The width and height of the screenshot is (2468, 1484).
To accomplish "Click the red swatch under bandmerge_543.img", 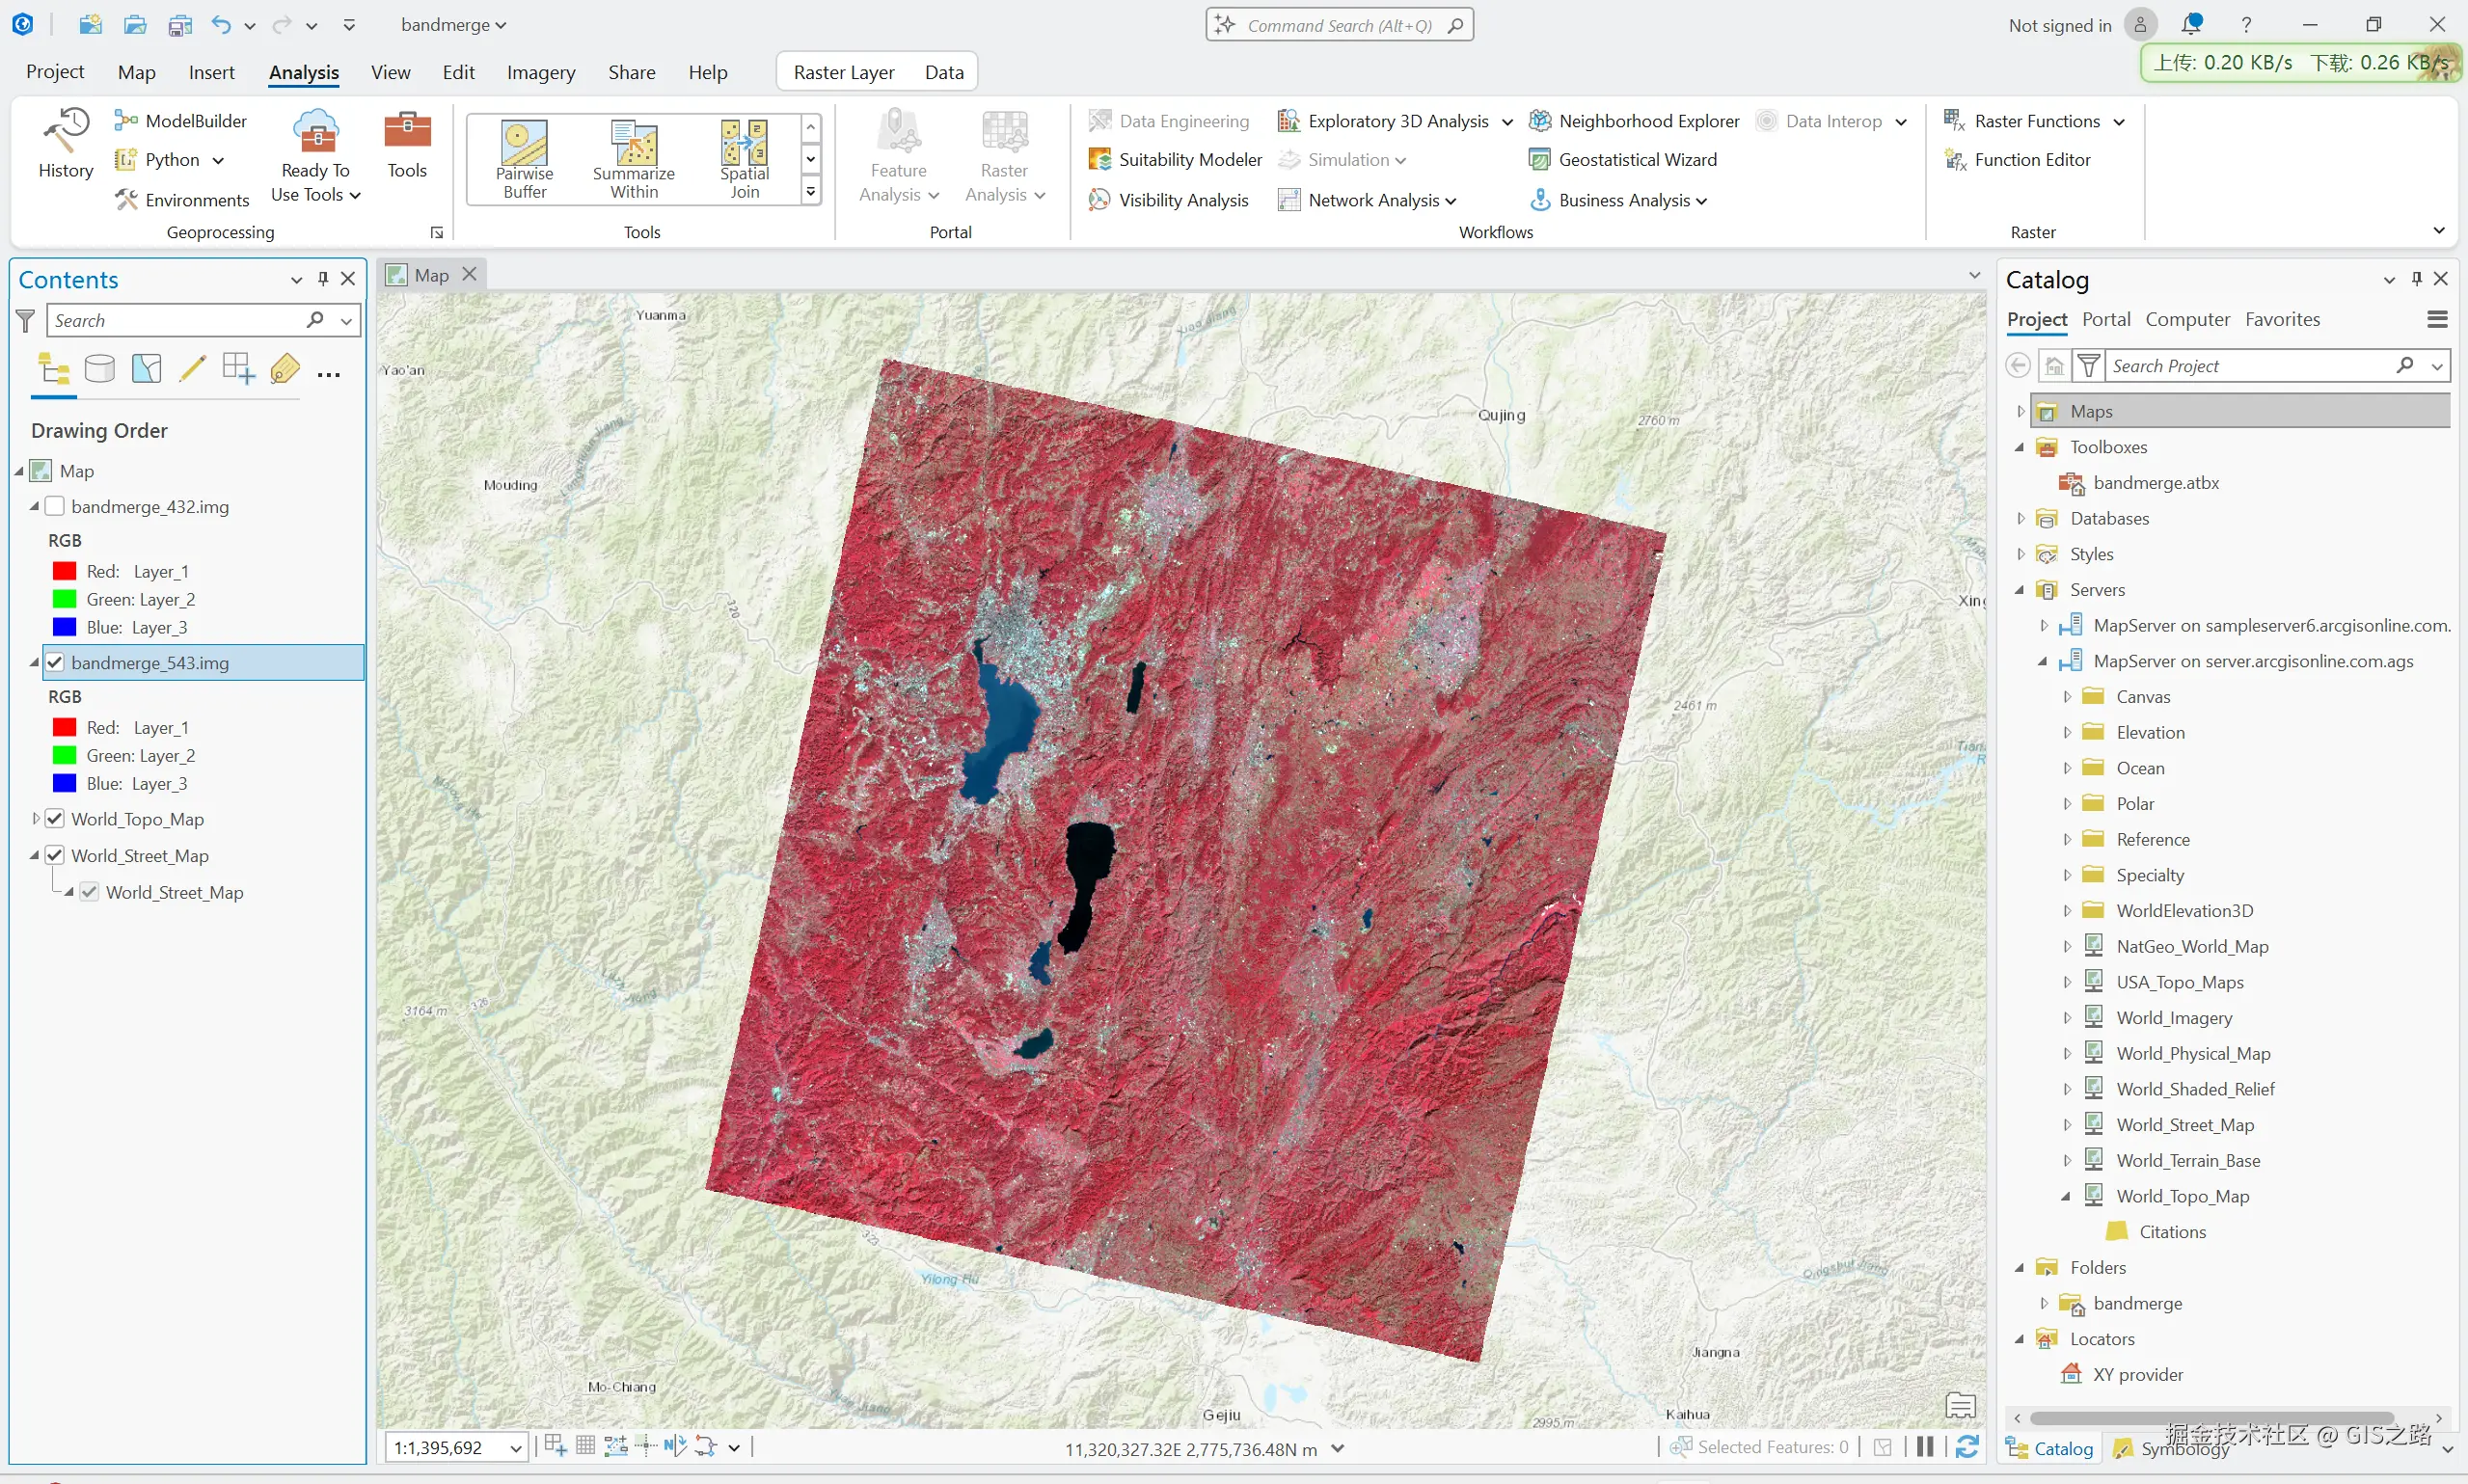I will point(64,728).
